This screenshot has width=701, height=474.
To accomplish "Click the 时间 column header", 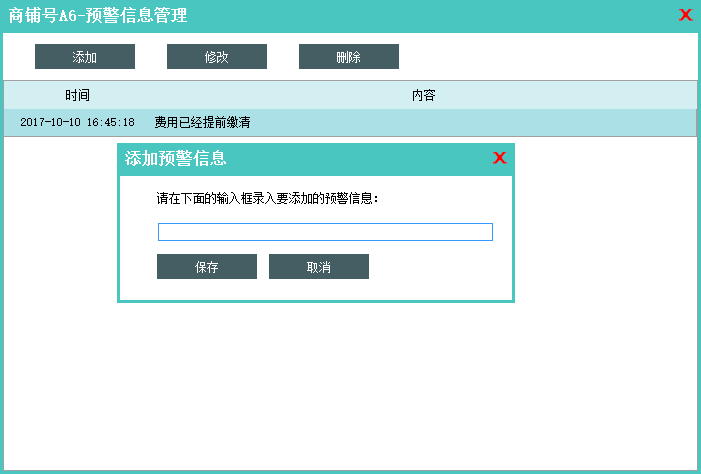I will (78, 96).
